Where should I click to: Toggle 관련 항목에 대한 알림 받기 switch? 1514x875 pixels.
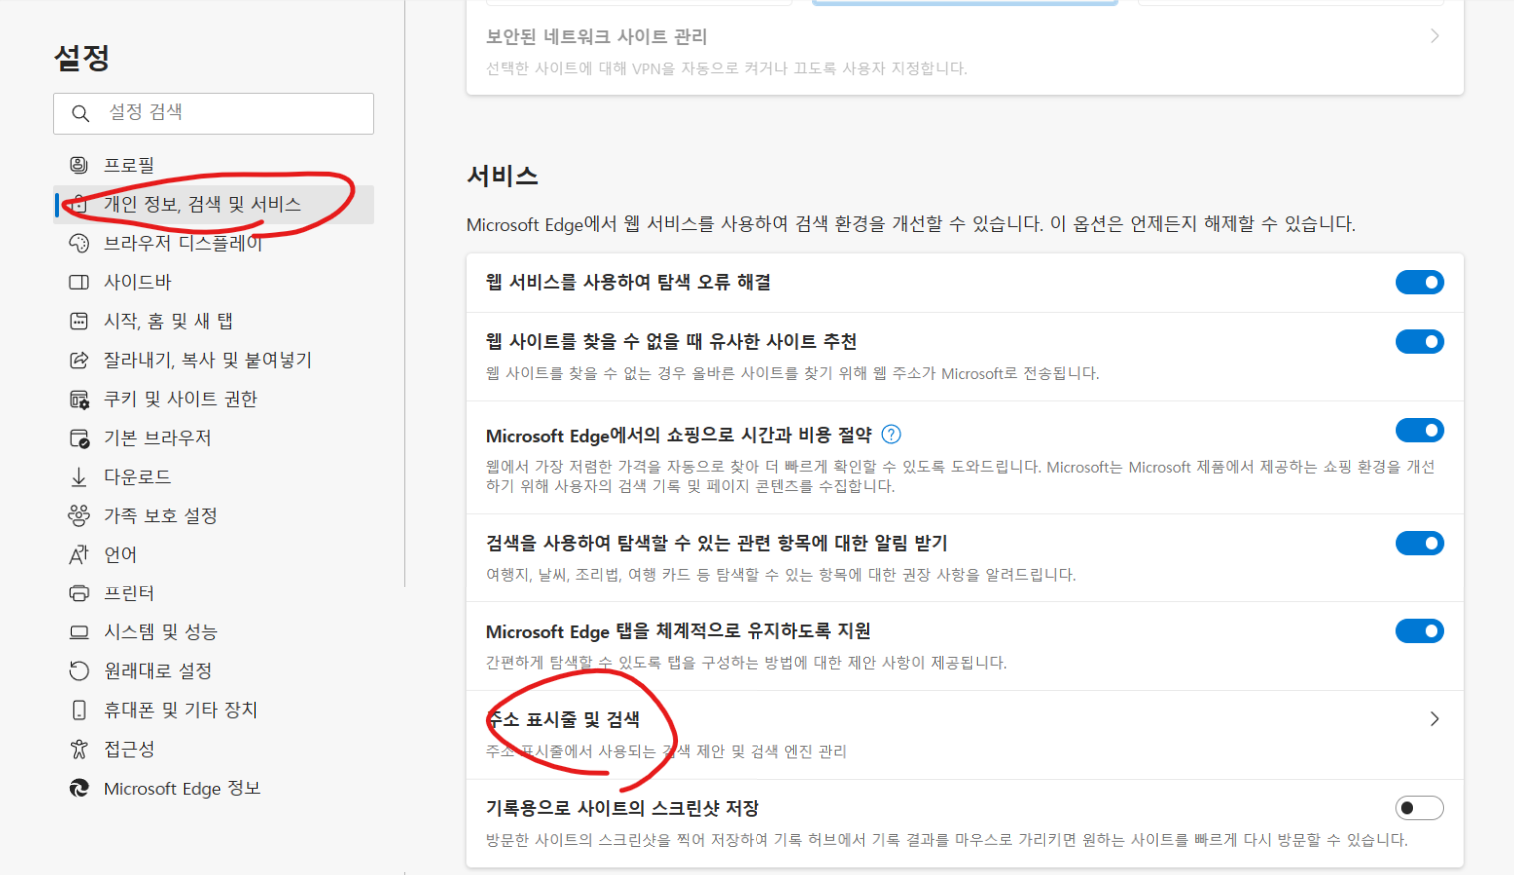coord(1420,543)
